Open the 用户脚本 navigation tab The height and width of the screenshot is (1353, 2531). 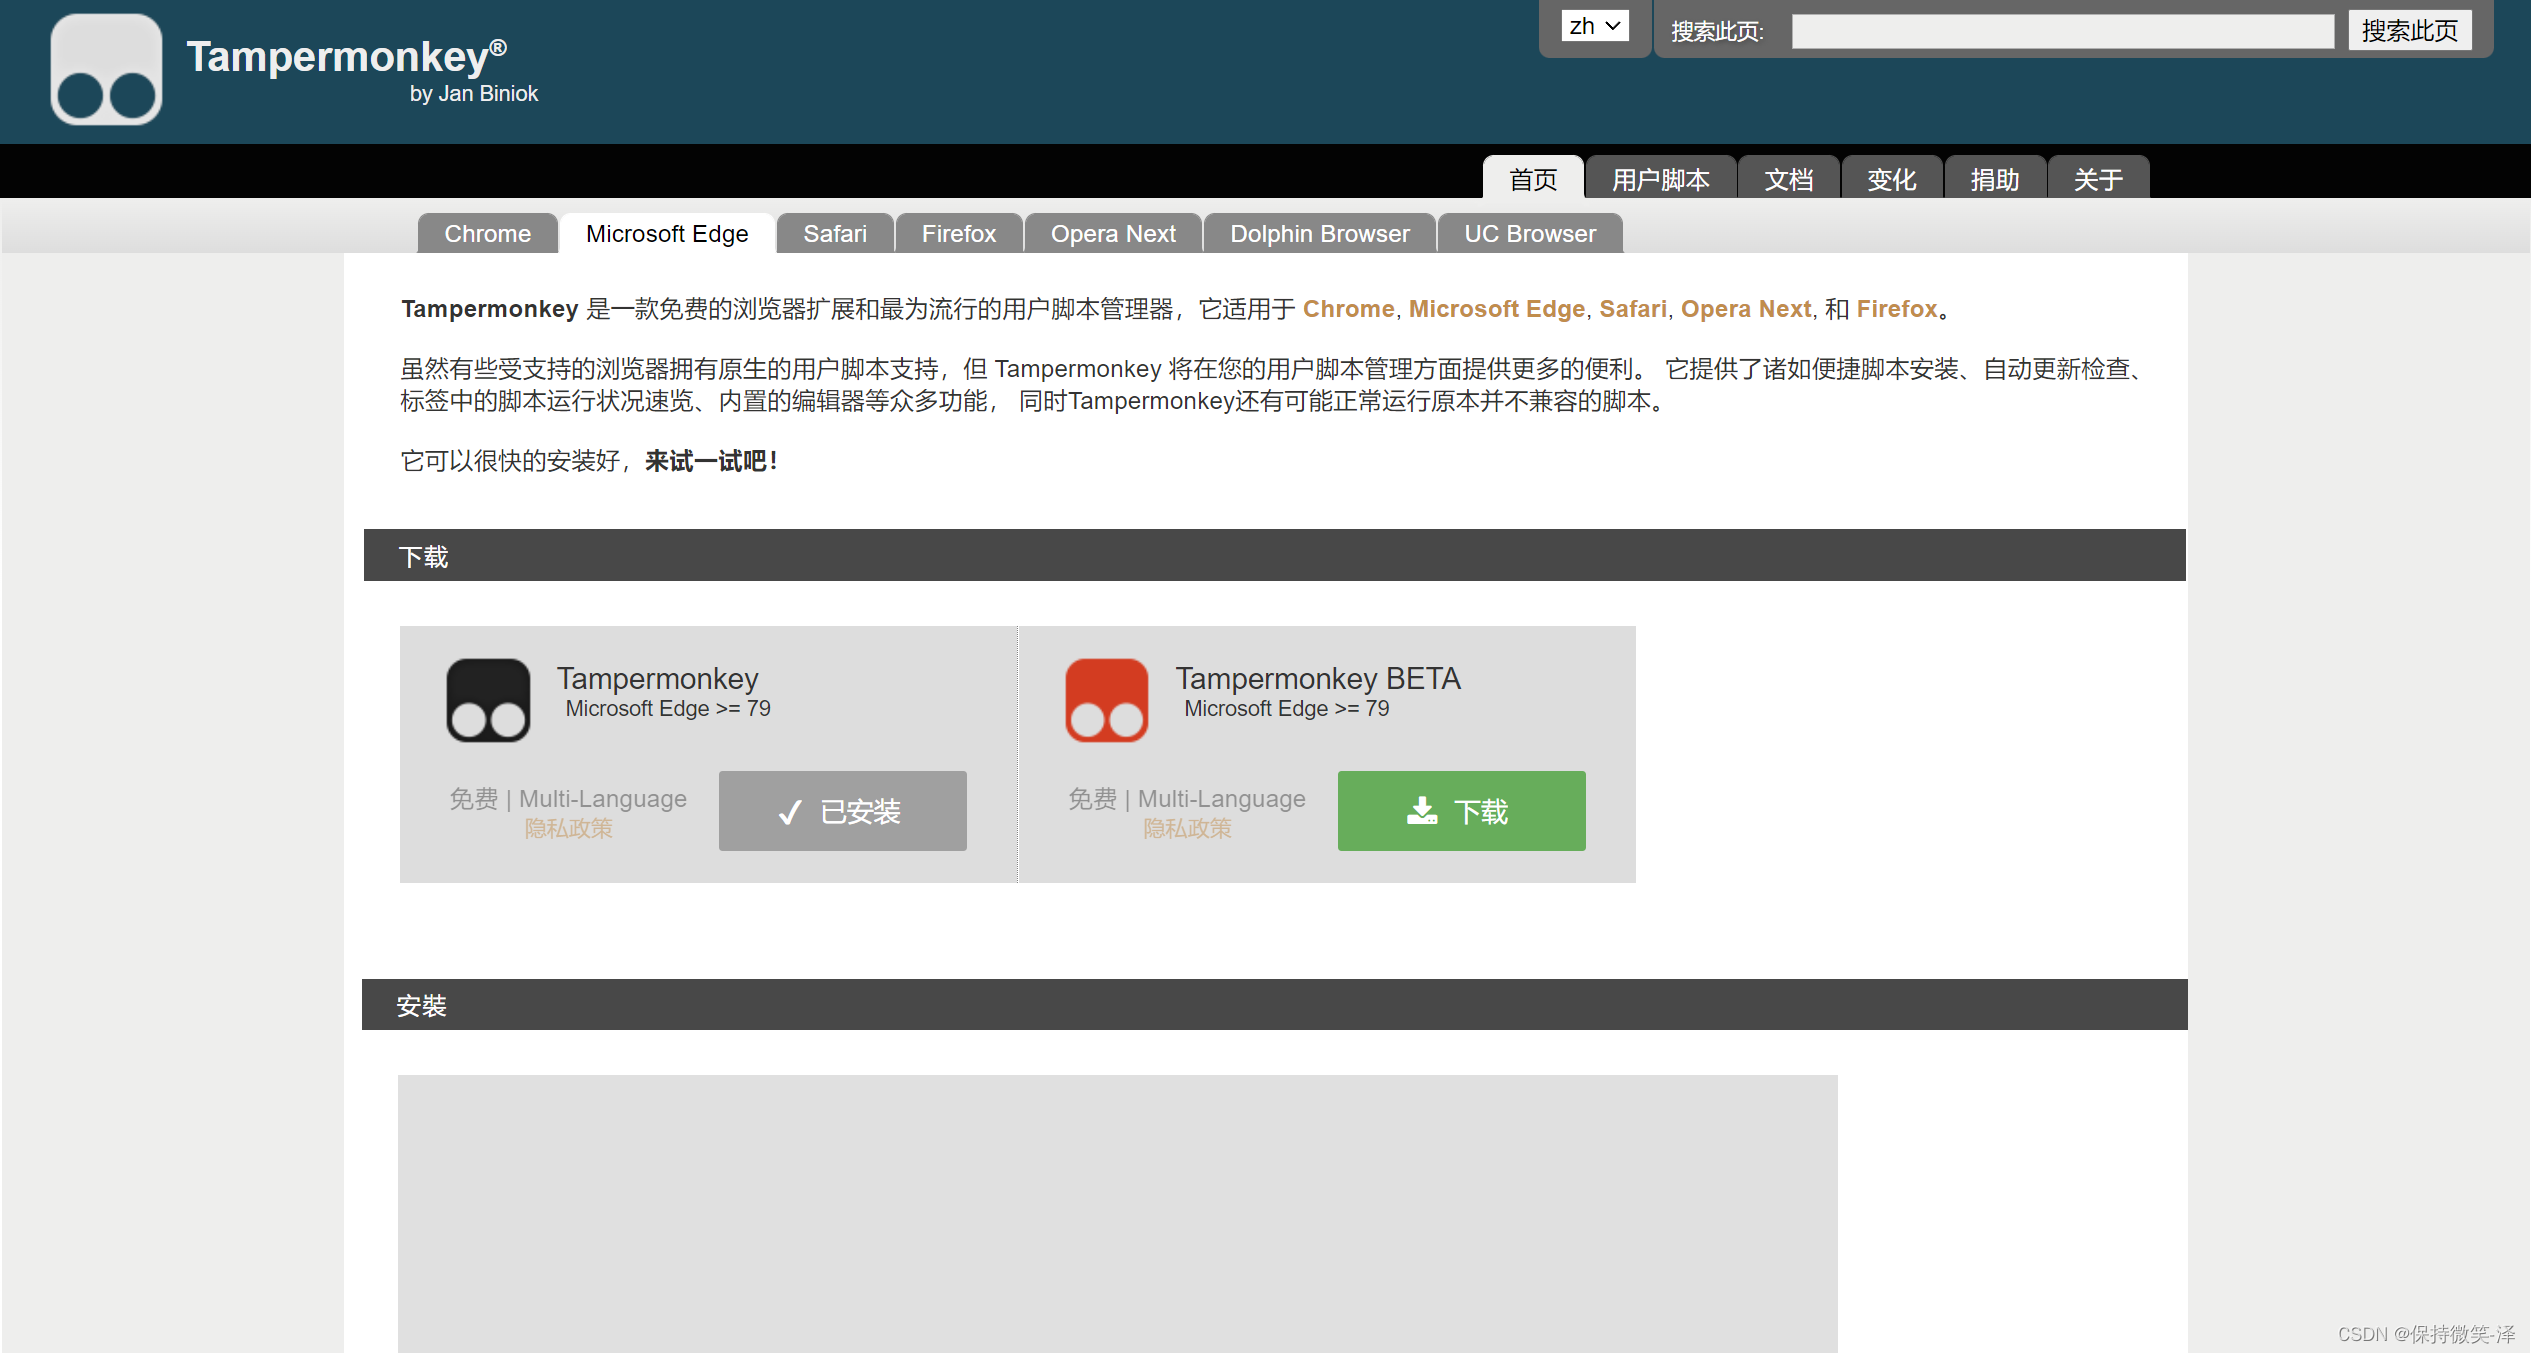pos(1661,178)
